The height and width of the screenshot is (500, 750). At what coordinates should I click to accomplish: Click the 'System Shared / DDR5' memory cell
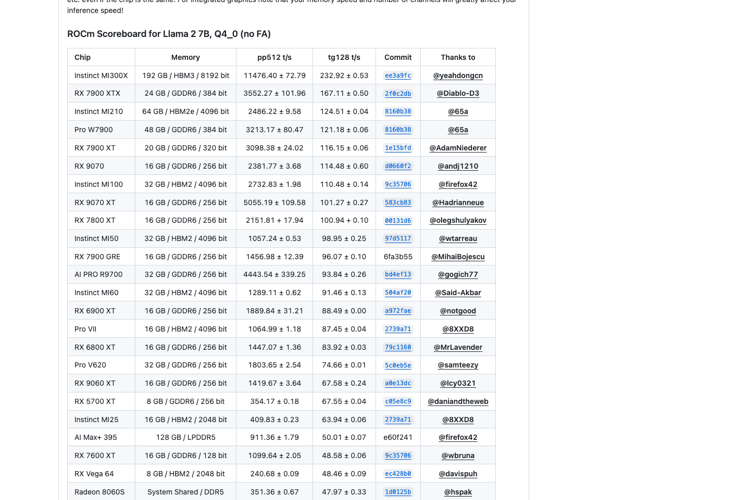186,492
